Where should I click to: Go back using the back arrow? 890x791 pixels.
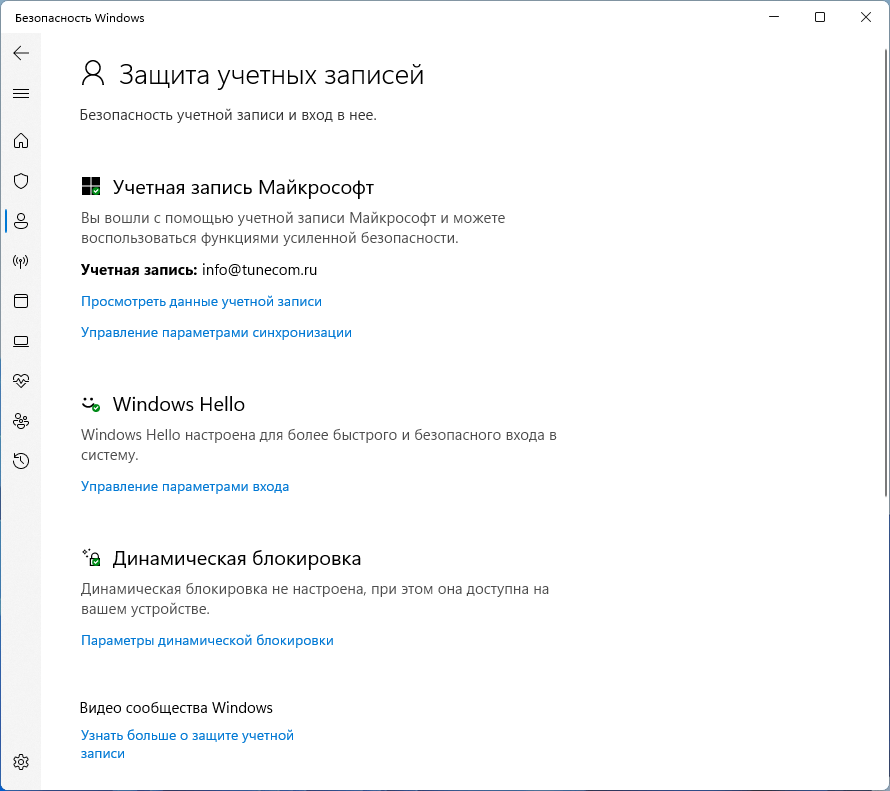point(21,53)
